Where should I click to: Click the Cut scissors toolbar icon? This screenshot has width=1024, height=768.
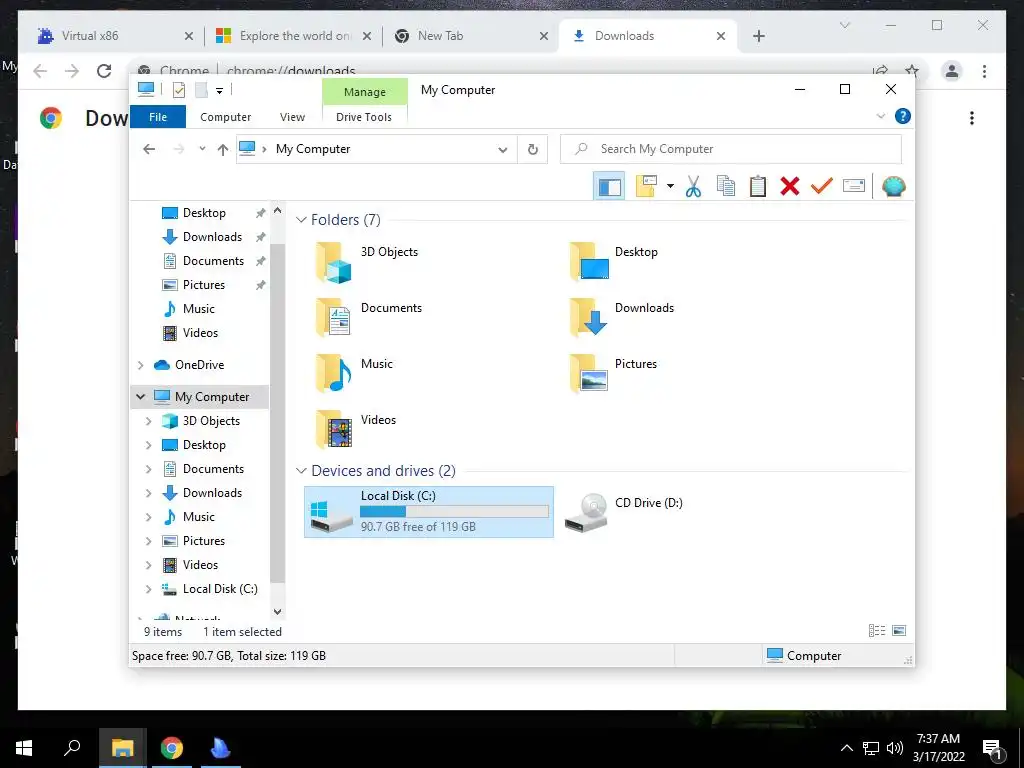click(x=693, y=187)
